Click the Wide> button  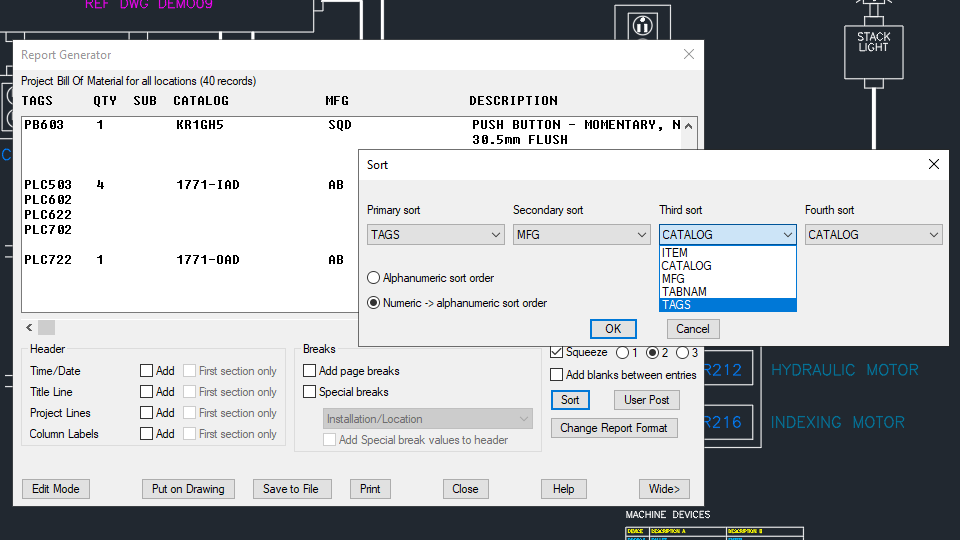point(664,489)
